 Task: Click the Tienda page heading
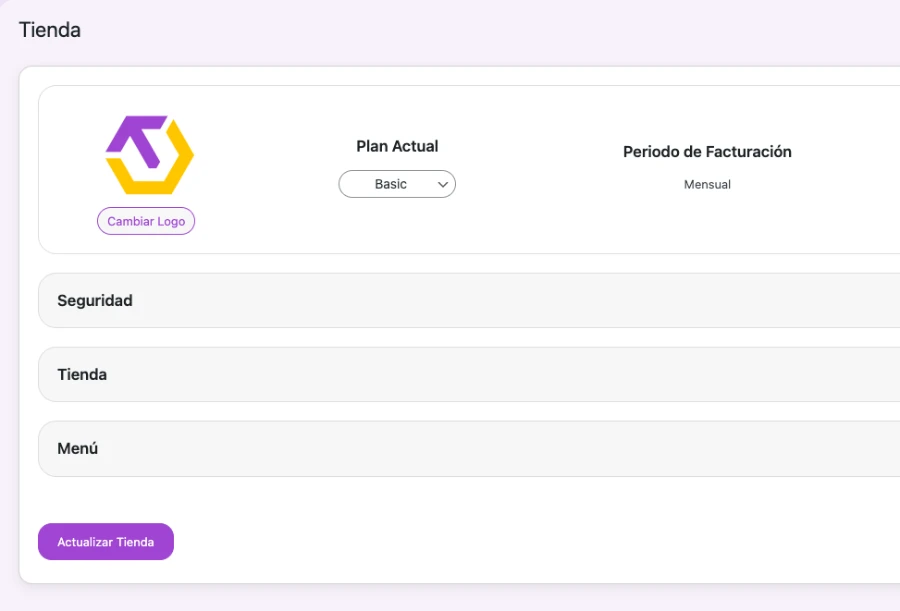pos(50,30)
